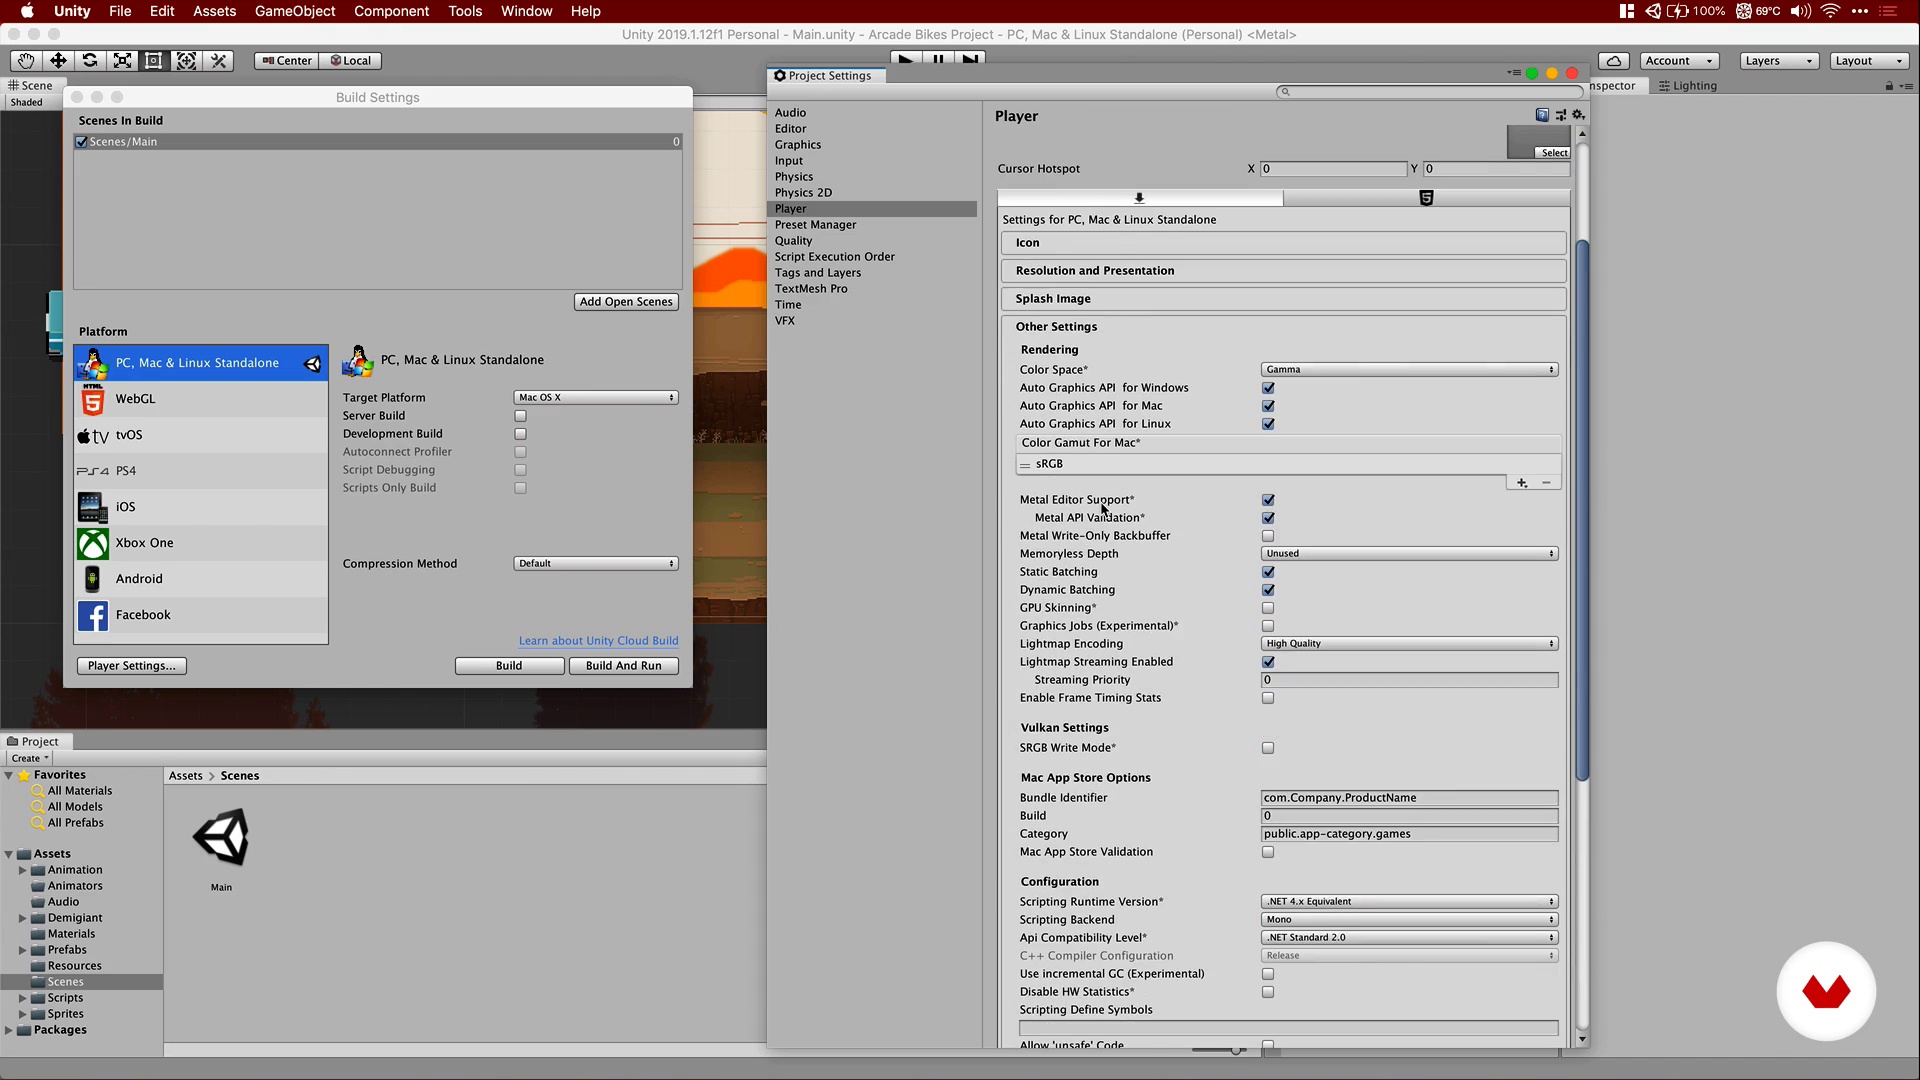Select the WebGL platform icon
The image size is (1920, 1080).
(93, 400)
